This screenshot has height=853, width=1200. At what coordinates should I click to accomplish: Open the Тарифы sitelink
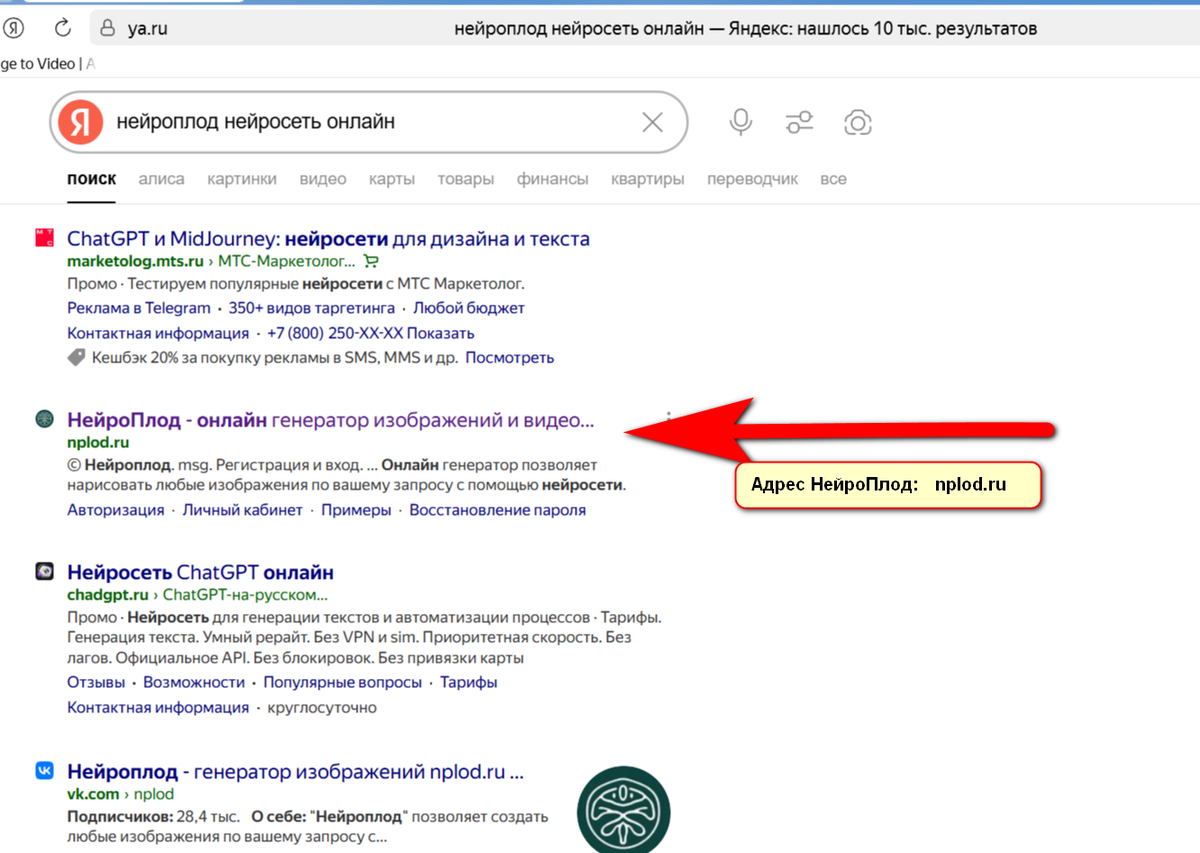(x=469, y=682)
